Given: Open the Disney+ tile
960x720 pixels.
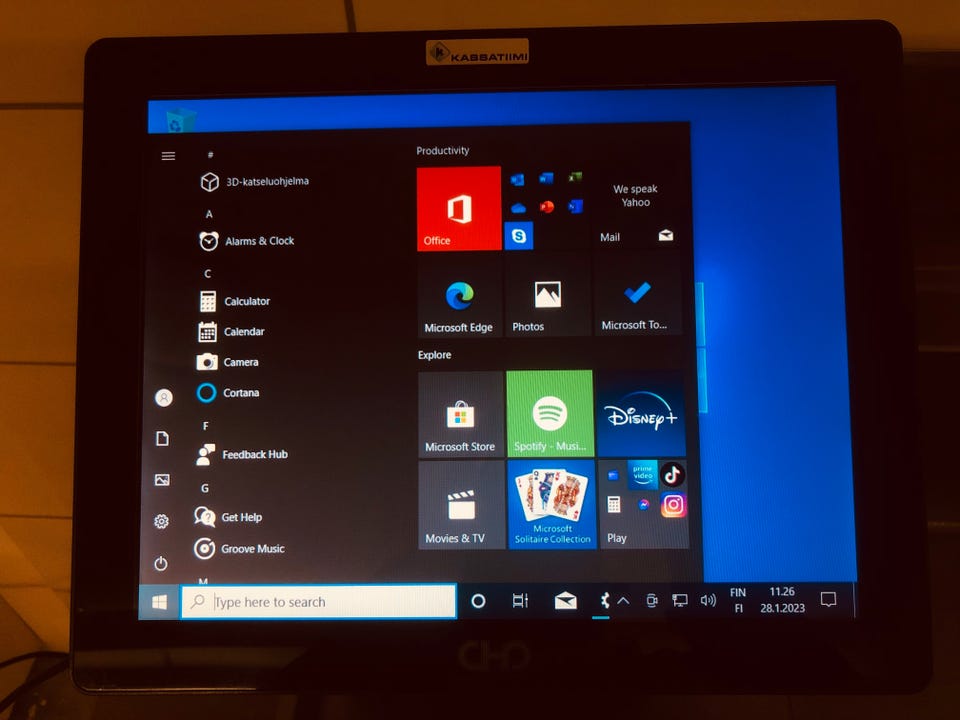Looking at the screenshot, I should coord(641,414).
